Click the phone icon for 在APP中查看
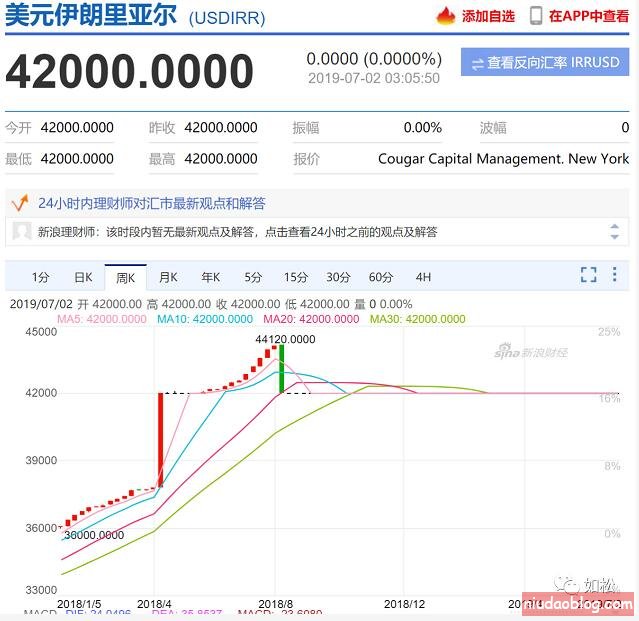 536,16
